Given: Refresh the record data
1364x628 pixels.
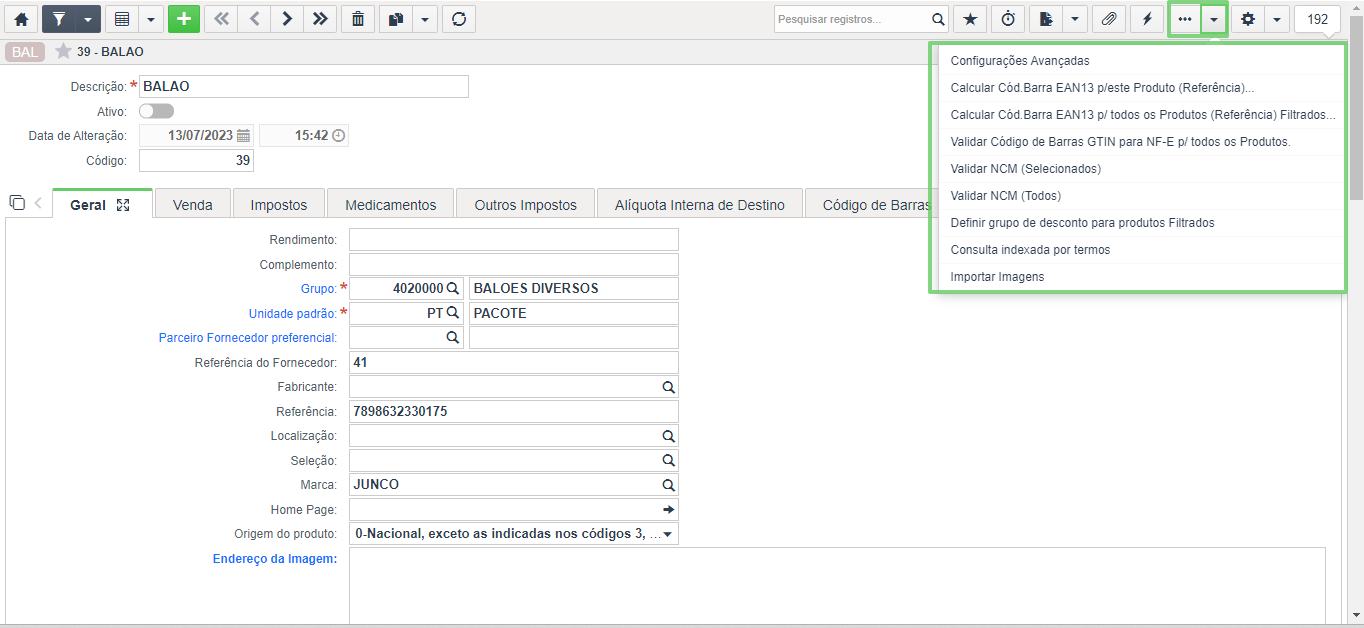Looking at the screenshot, I should tap(459, 19).
